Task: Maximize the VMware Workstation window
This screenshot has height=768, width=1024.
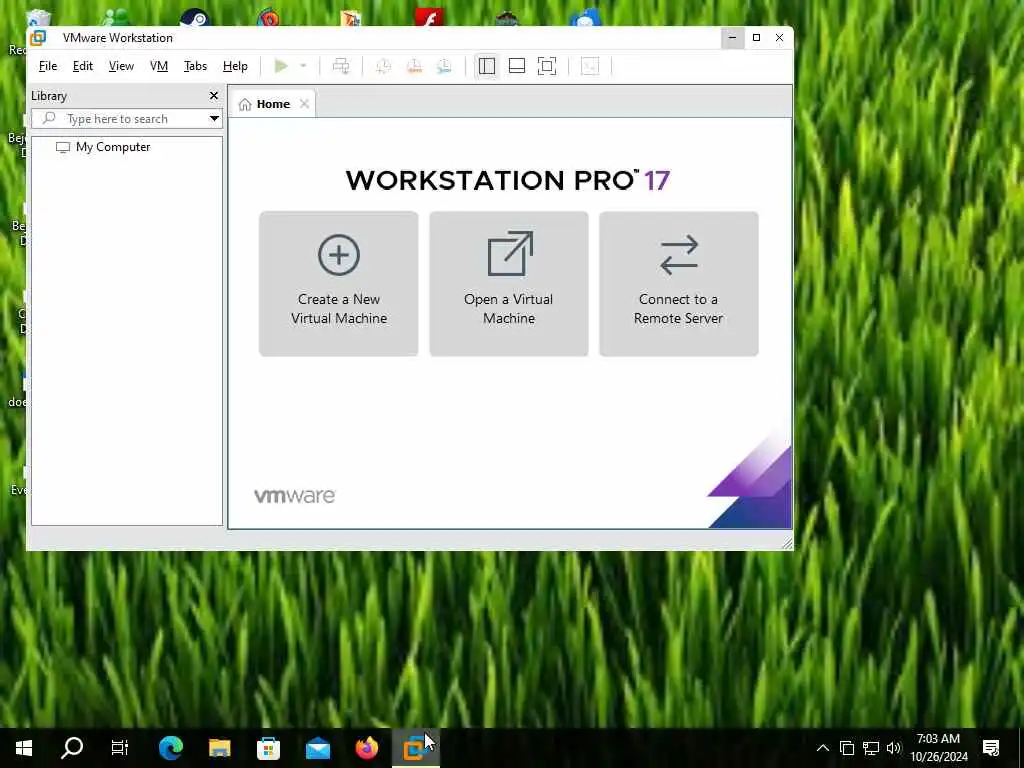Action: (756, 38)
